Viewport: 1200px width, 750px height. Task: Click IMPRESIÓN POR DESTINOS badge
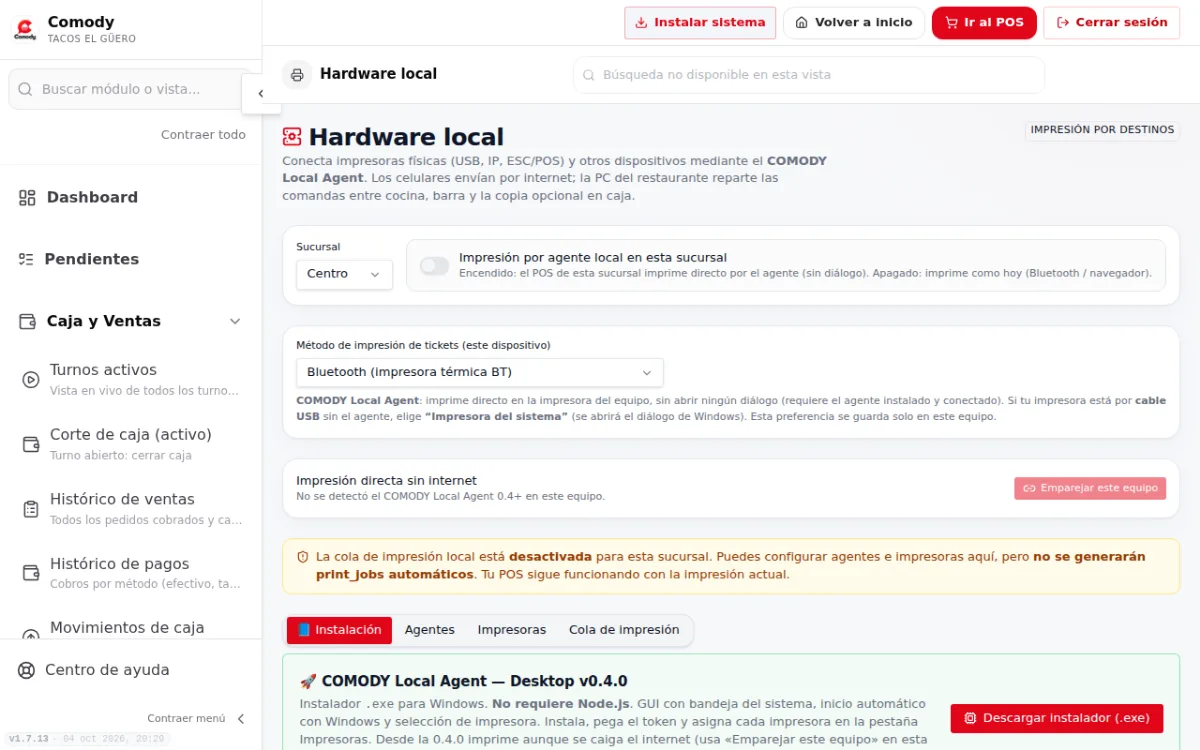1102,130
